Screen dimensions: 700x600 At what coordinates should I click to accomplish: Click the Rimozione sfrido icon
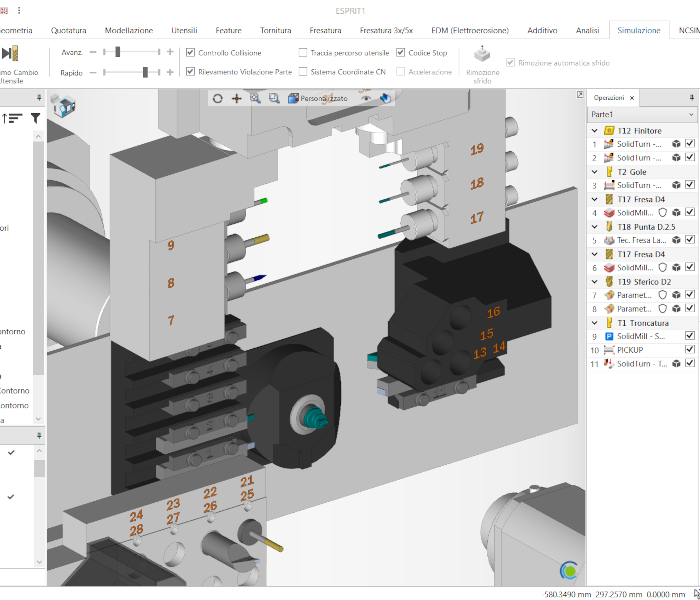[x=482, y=55]
